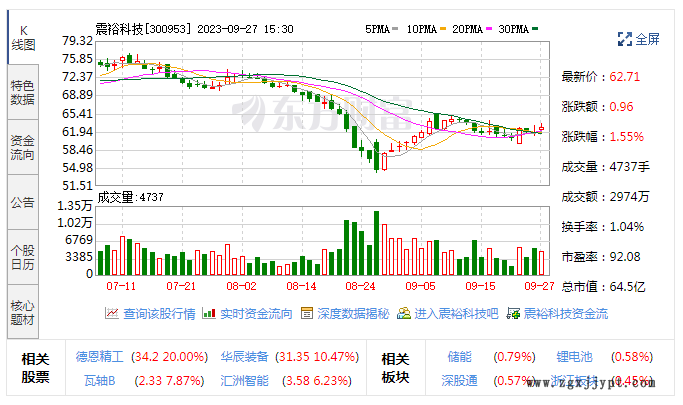Open the 资金流向 tab

[x=23, y=147]
